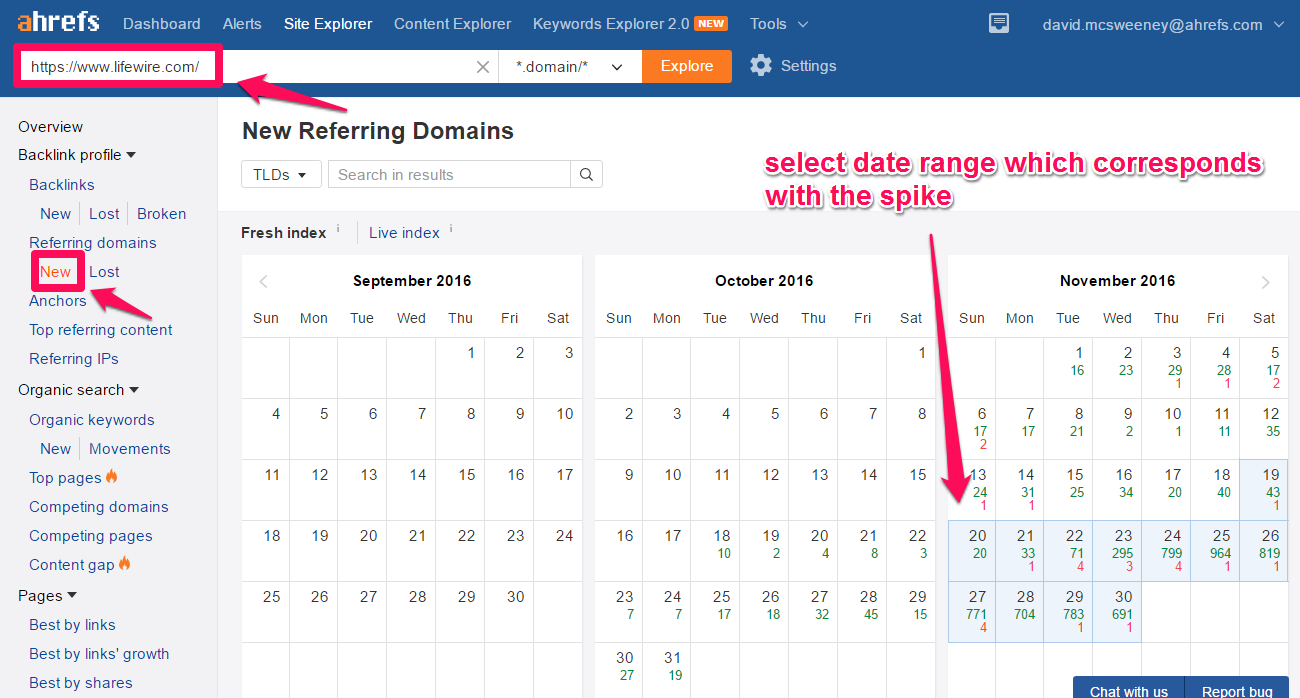Switch to Site Explorer

click(x=328, y=23)
